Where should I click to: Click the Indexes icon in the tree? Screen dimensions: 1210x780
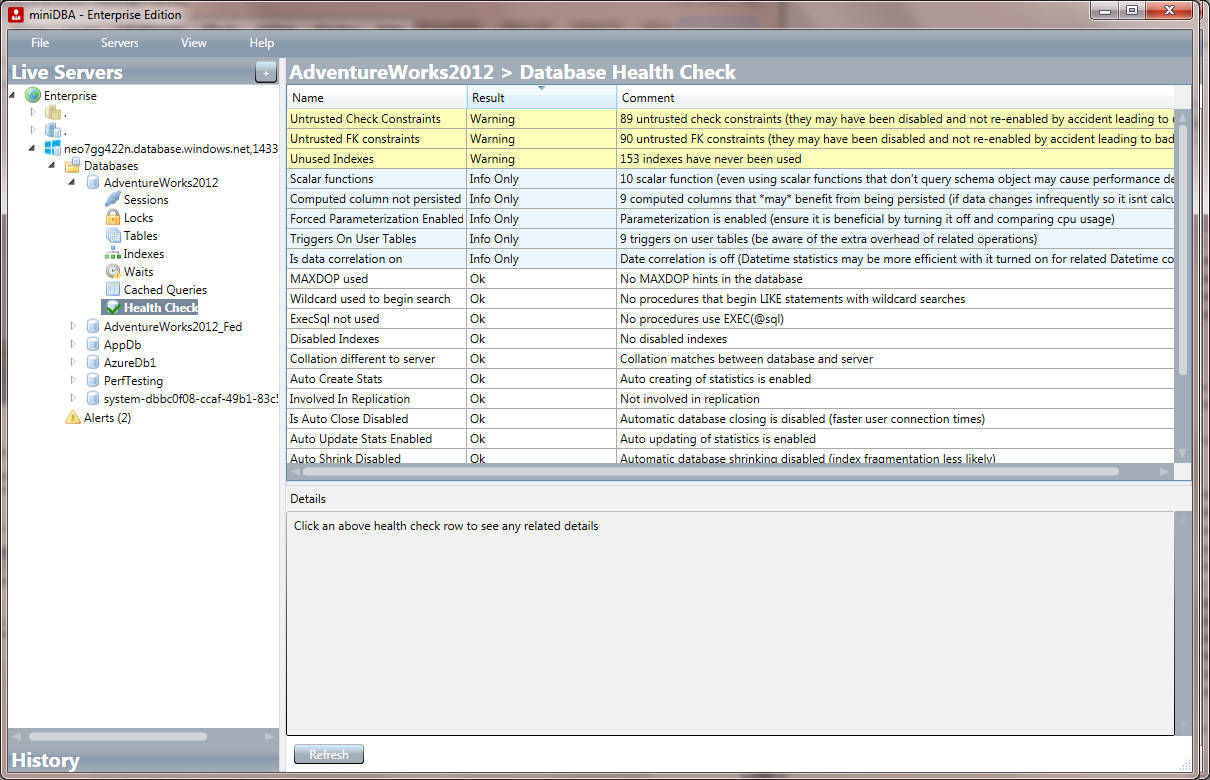click(x=112, y=253)
